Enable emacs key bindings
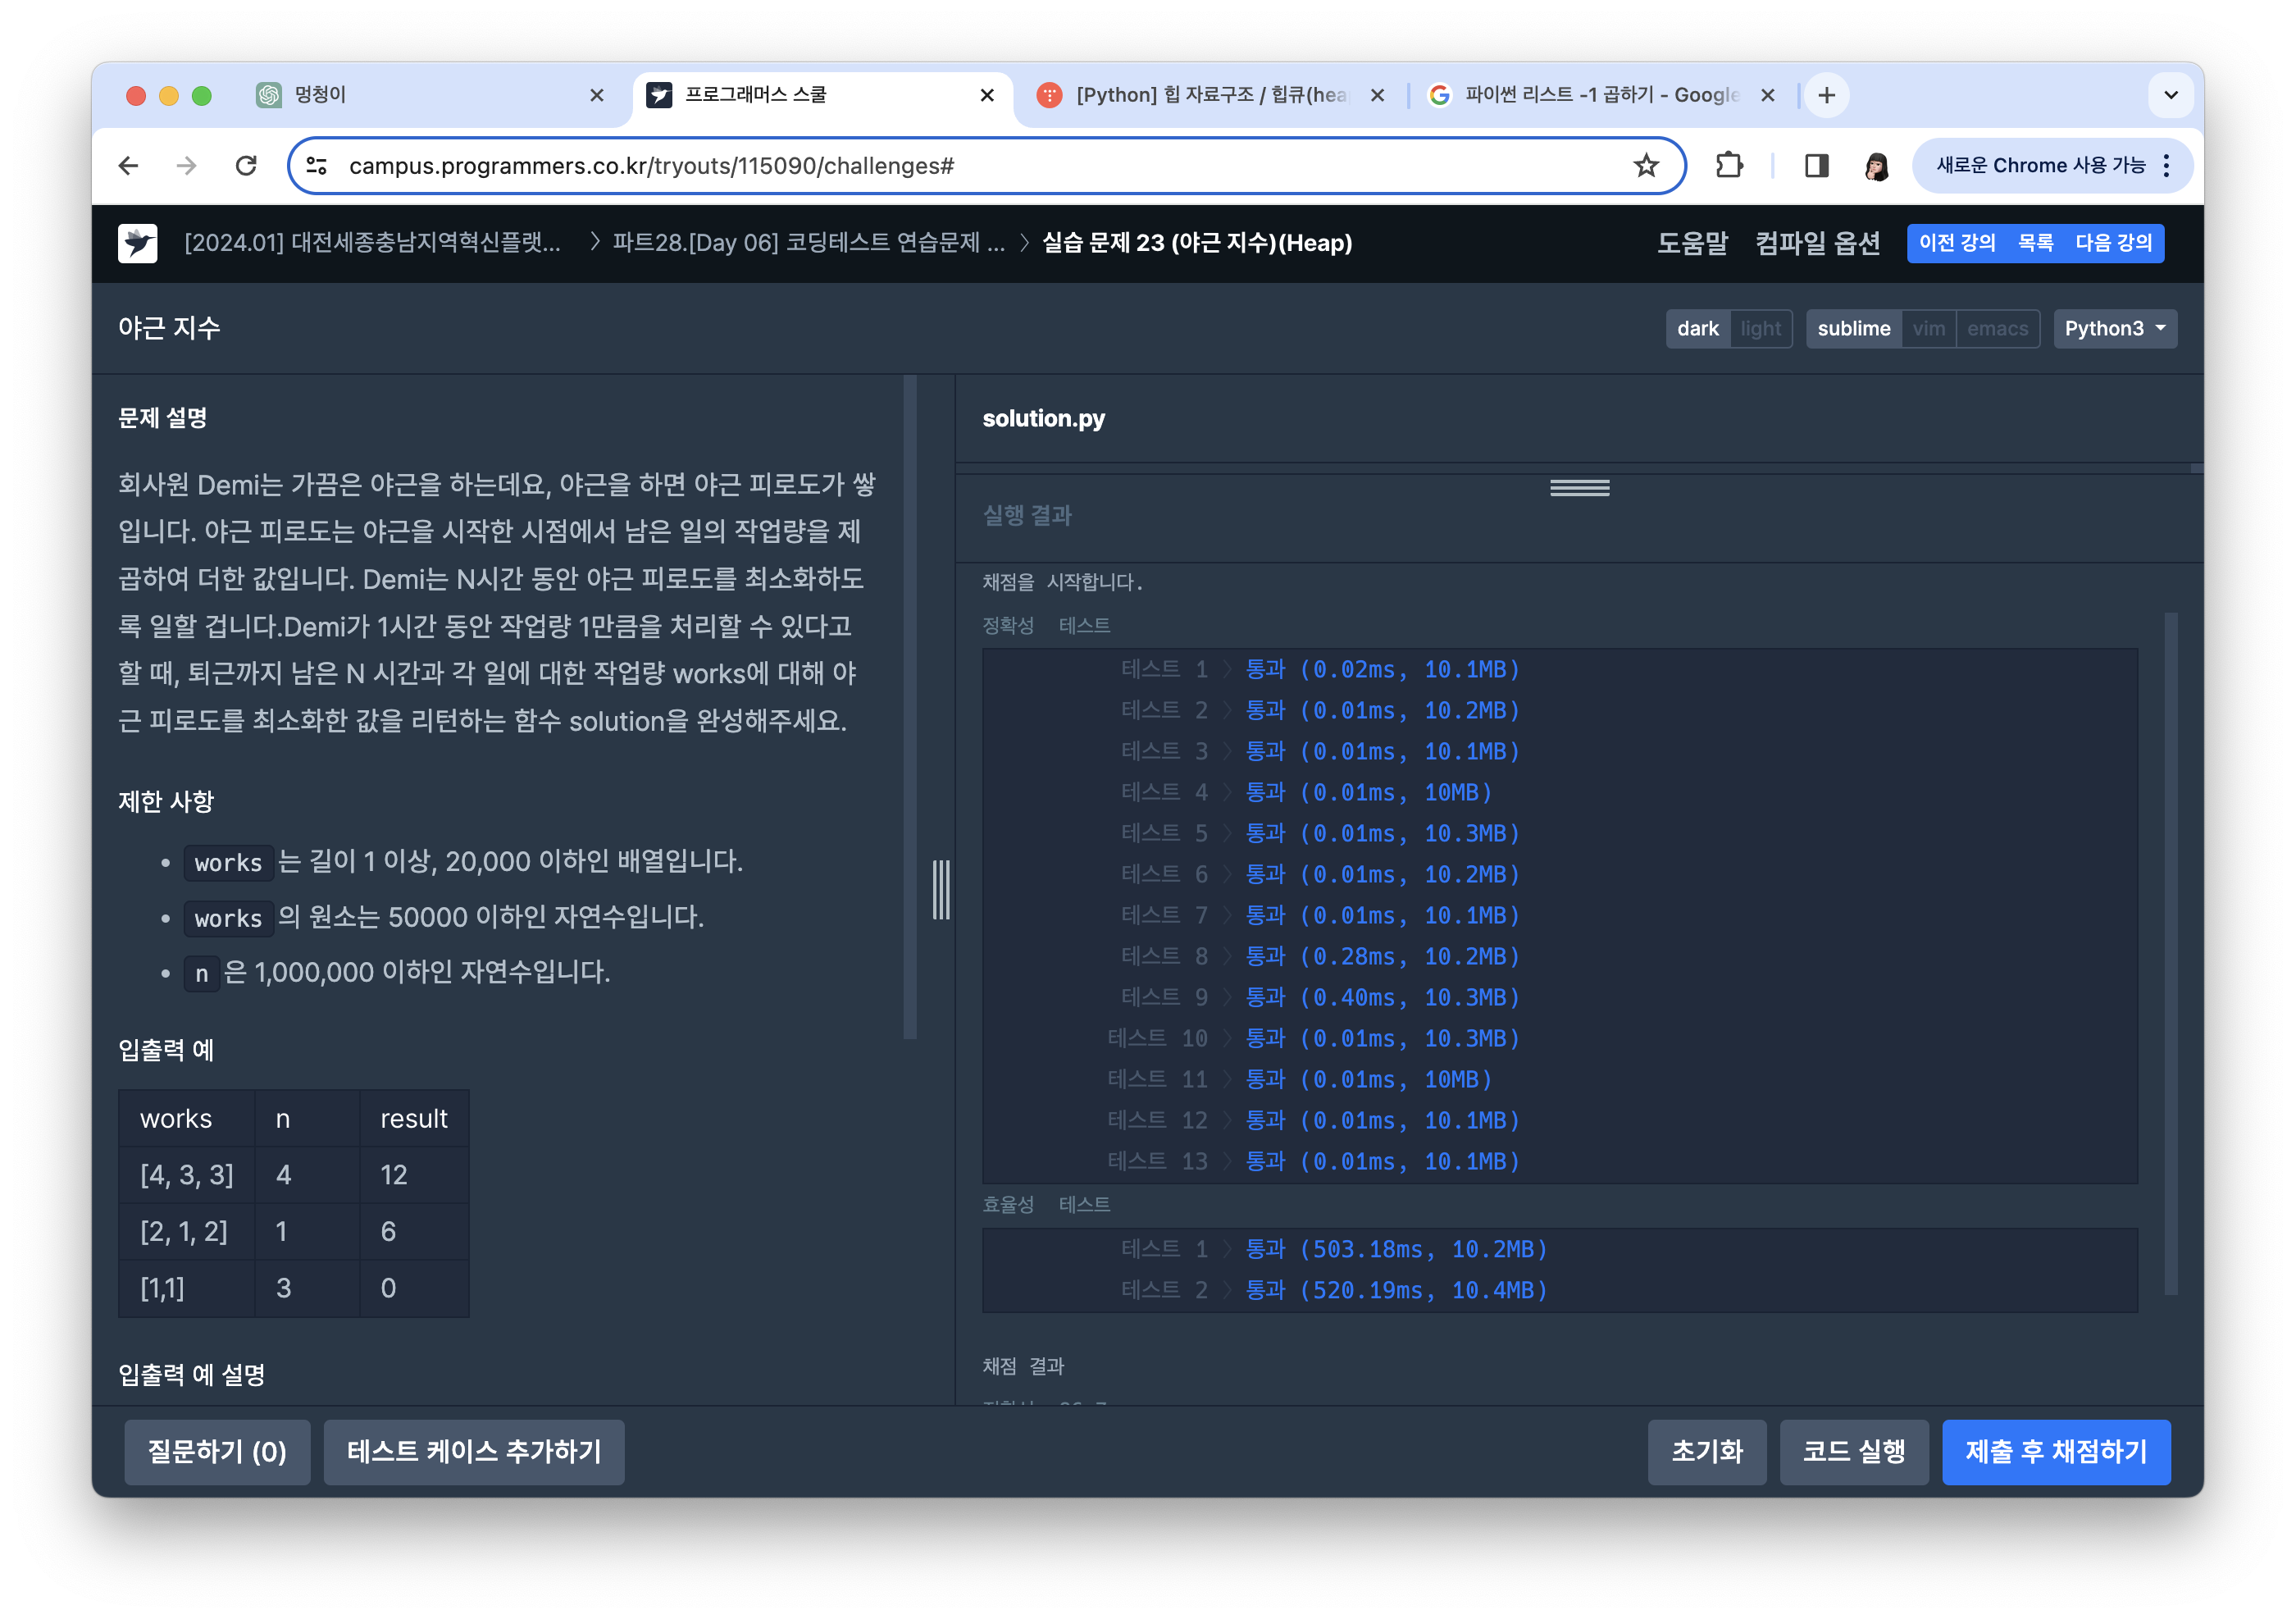 (x=1997, y=329)
